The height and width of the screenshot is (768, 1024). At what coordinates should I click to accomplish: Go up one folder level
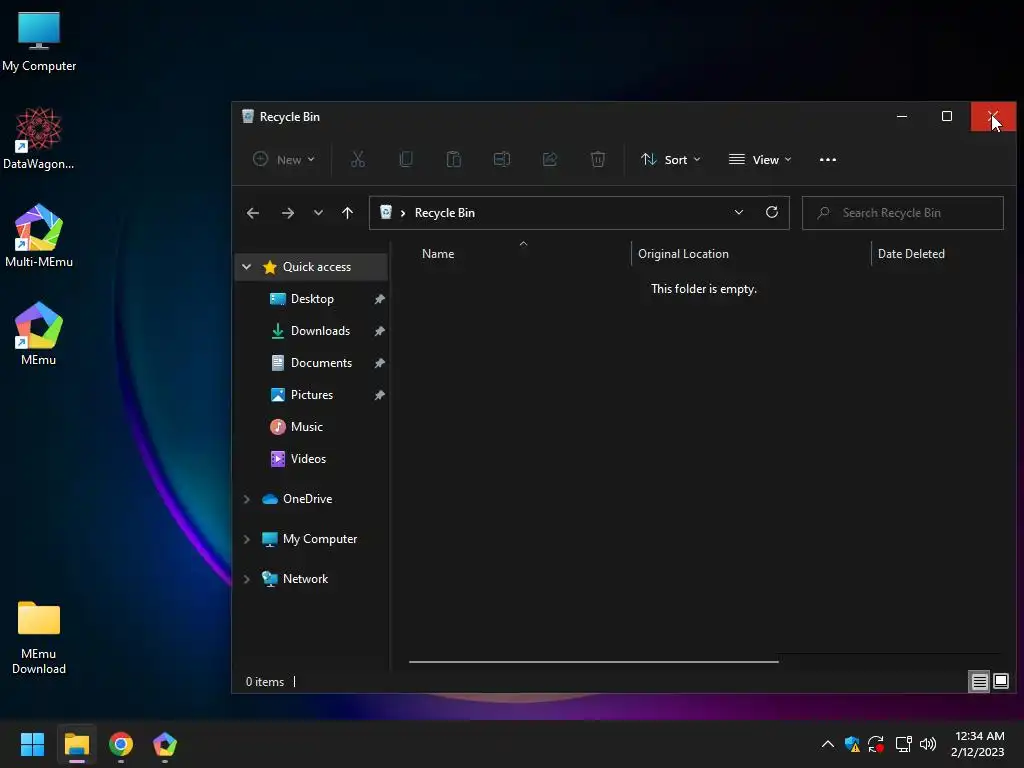(x=347, y=213)
